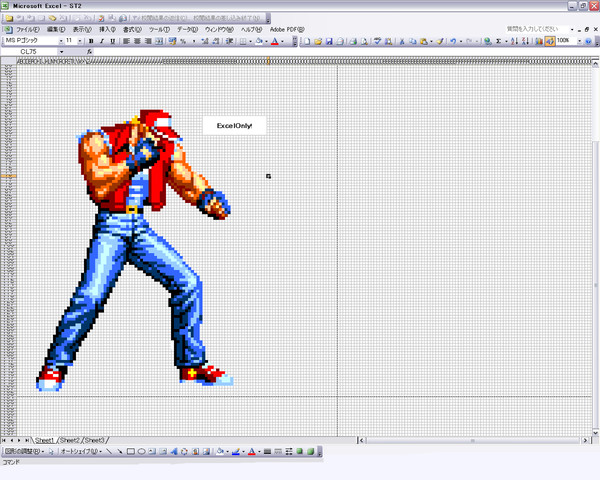
Task: Switch to the Sheet2 tab
Action: tap(70, 440)
